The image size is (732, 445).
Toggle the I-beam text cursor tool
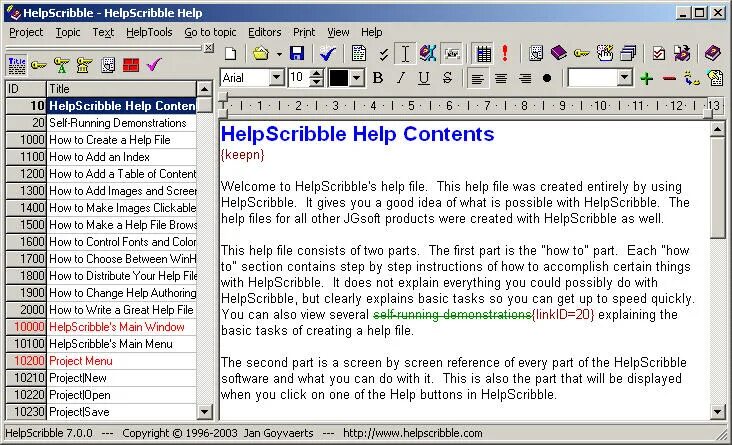(x=405, y=53)
